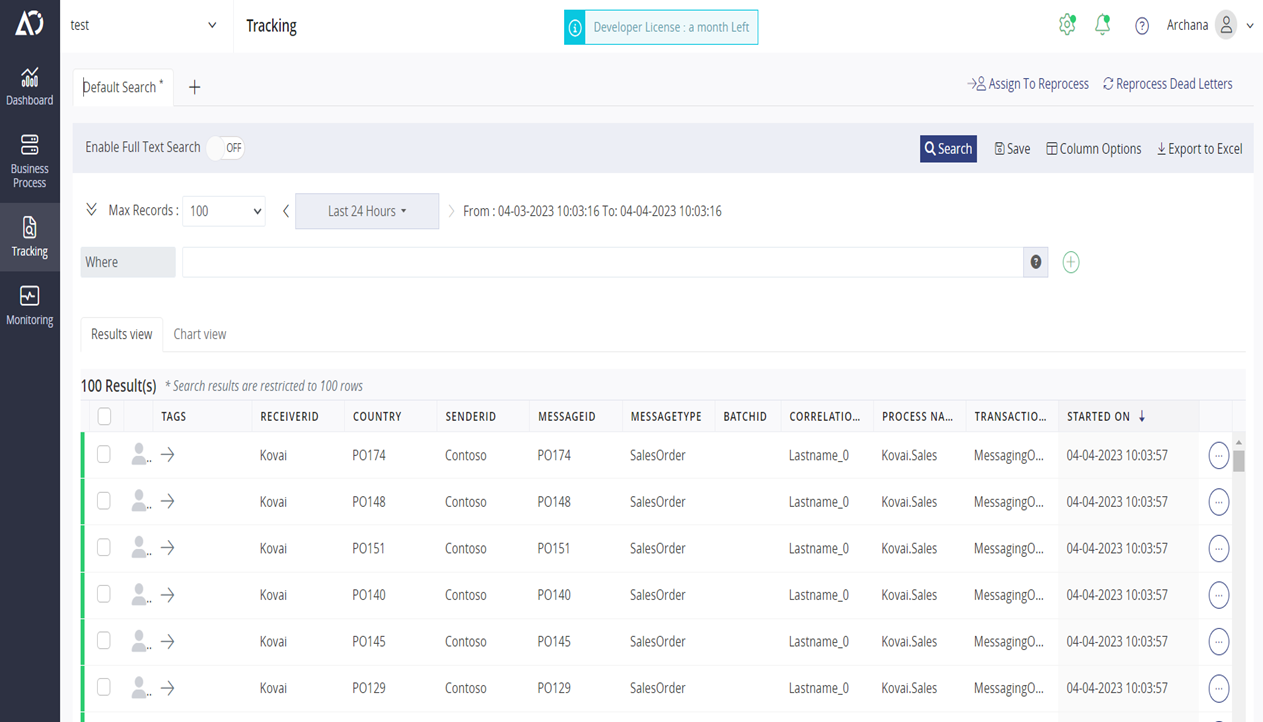Open Column Options
The width and height of the screenshot is (1263, 722).
(x=1093, y=148)
